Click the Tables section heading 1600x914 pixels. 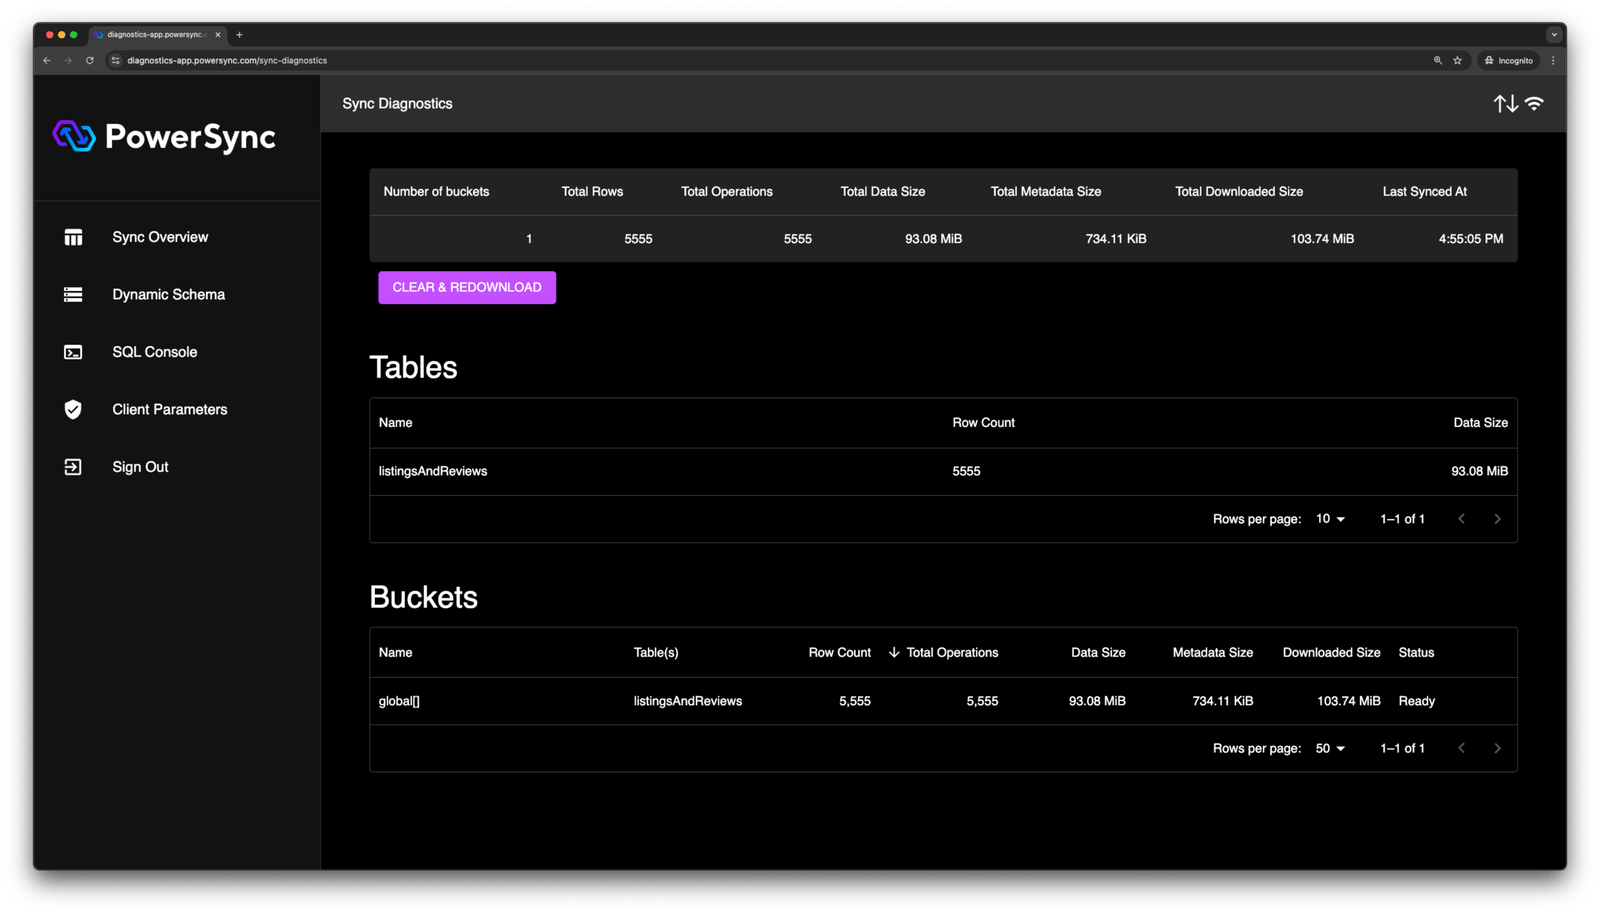click(413, 367)
